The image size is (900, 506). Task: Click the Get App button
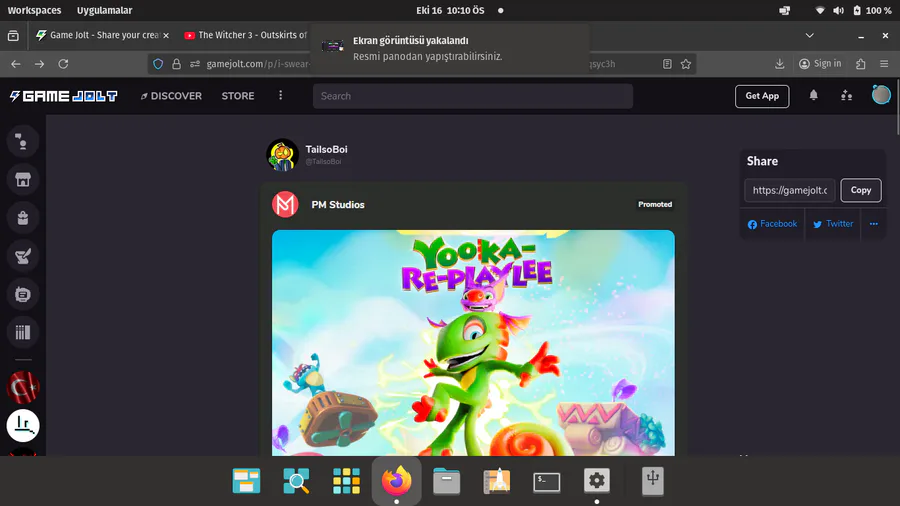pyautogui.click(x=762, y=96)
